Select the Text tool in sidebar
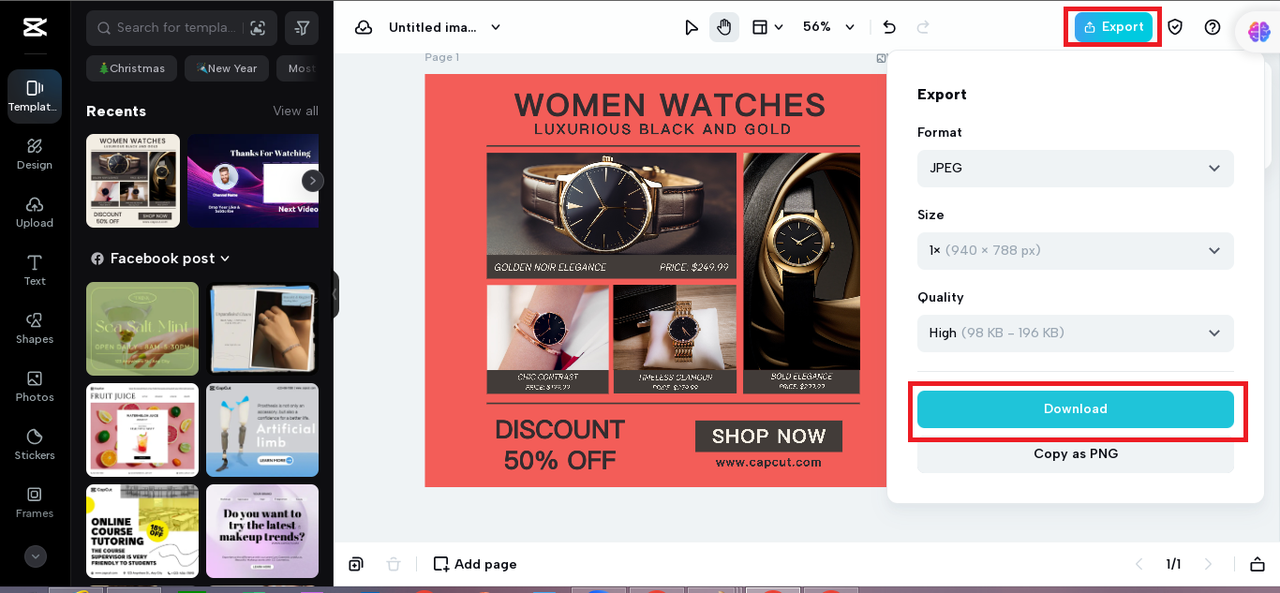 point(35,270)
